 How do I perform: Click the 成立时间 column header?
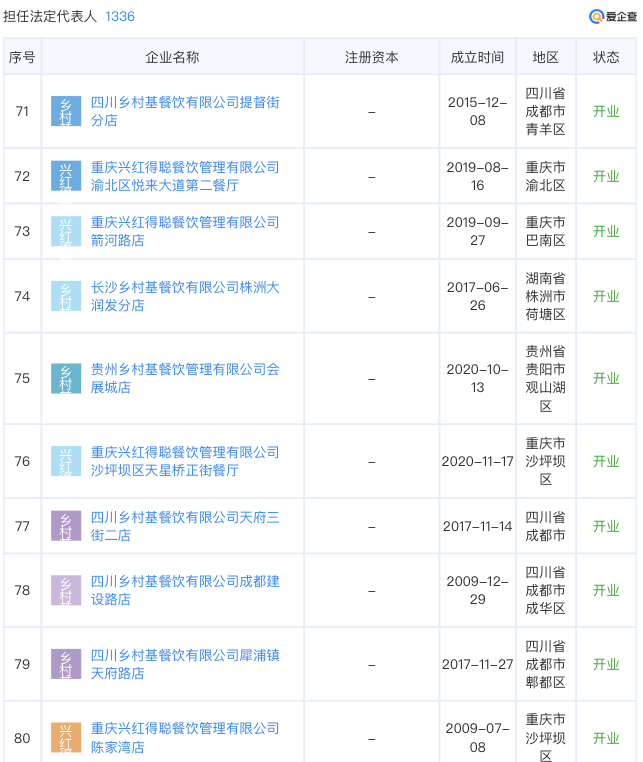click(x=477, y=57)
